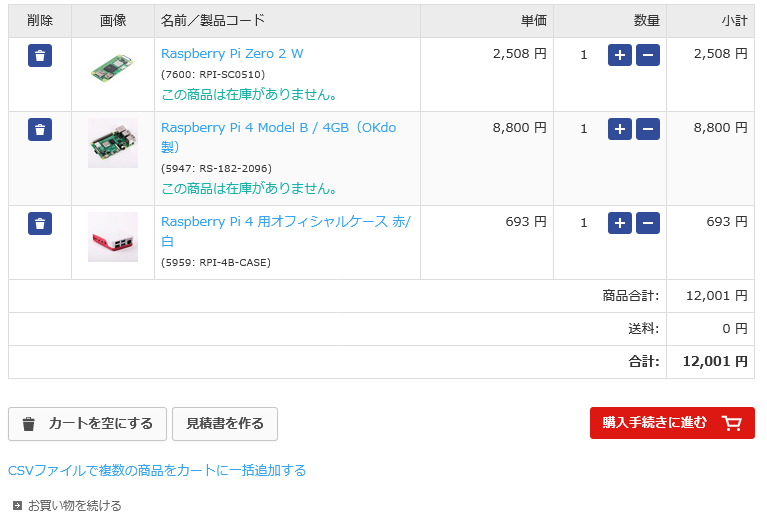Open CSV bulk add to cart link
Image resolution: width=767 pixels, height=528 pixels.
point(157,470)
